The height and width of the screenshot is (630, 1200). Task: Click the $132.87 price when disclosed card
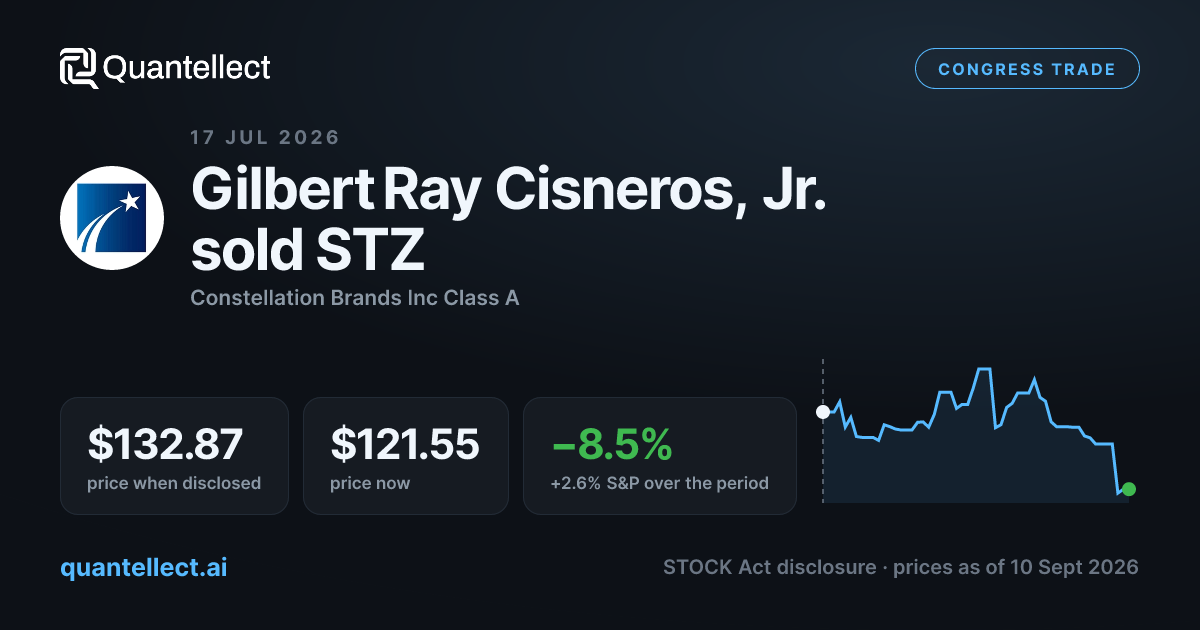(174, 456)
